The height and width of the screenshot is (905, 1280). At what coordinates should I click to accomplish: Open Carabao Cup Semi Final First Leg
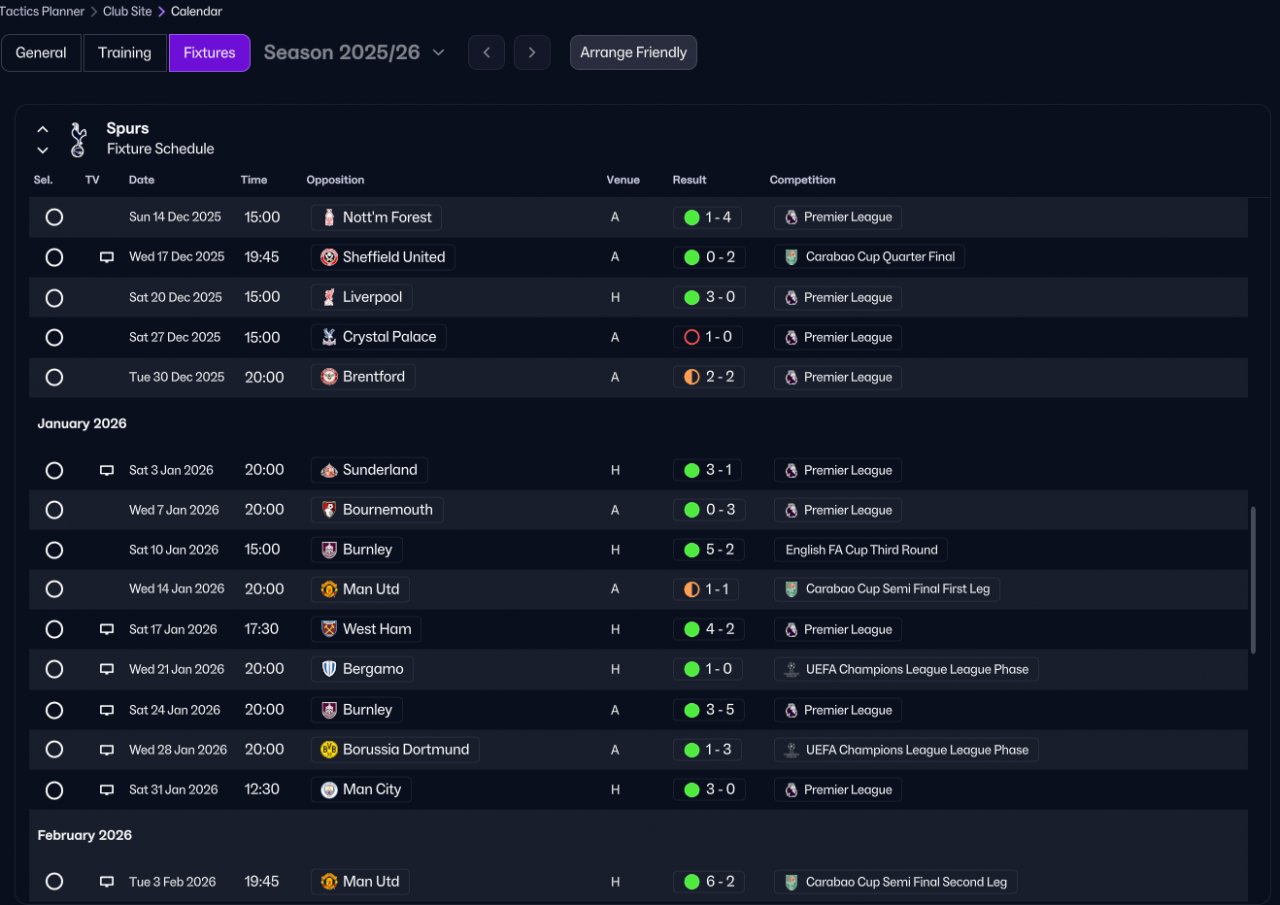(887, 589)
